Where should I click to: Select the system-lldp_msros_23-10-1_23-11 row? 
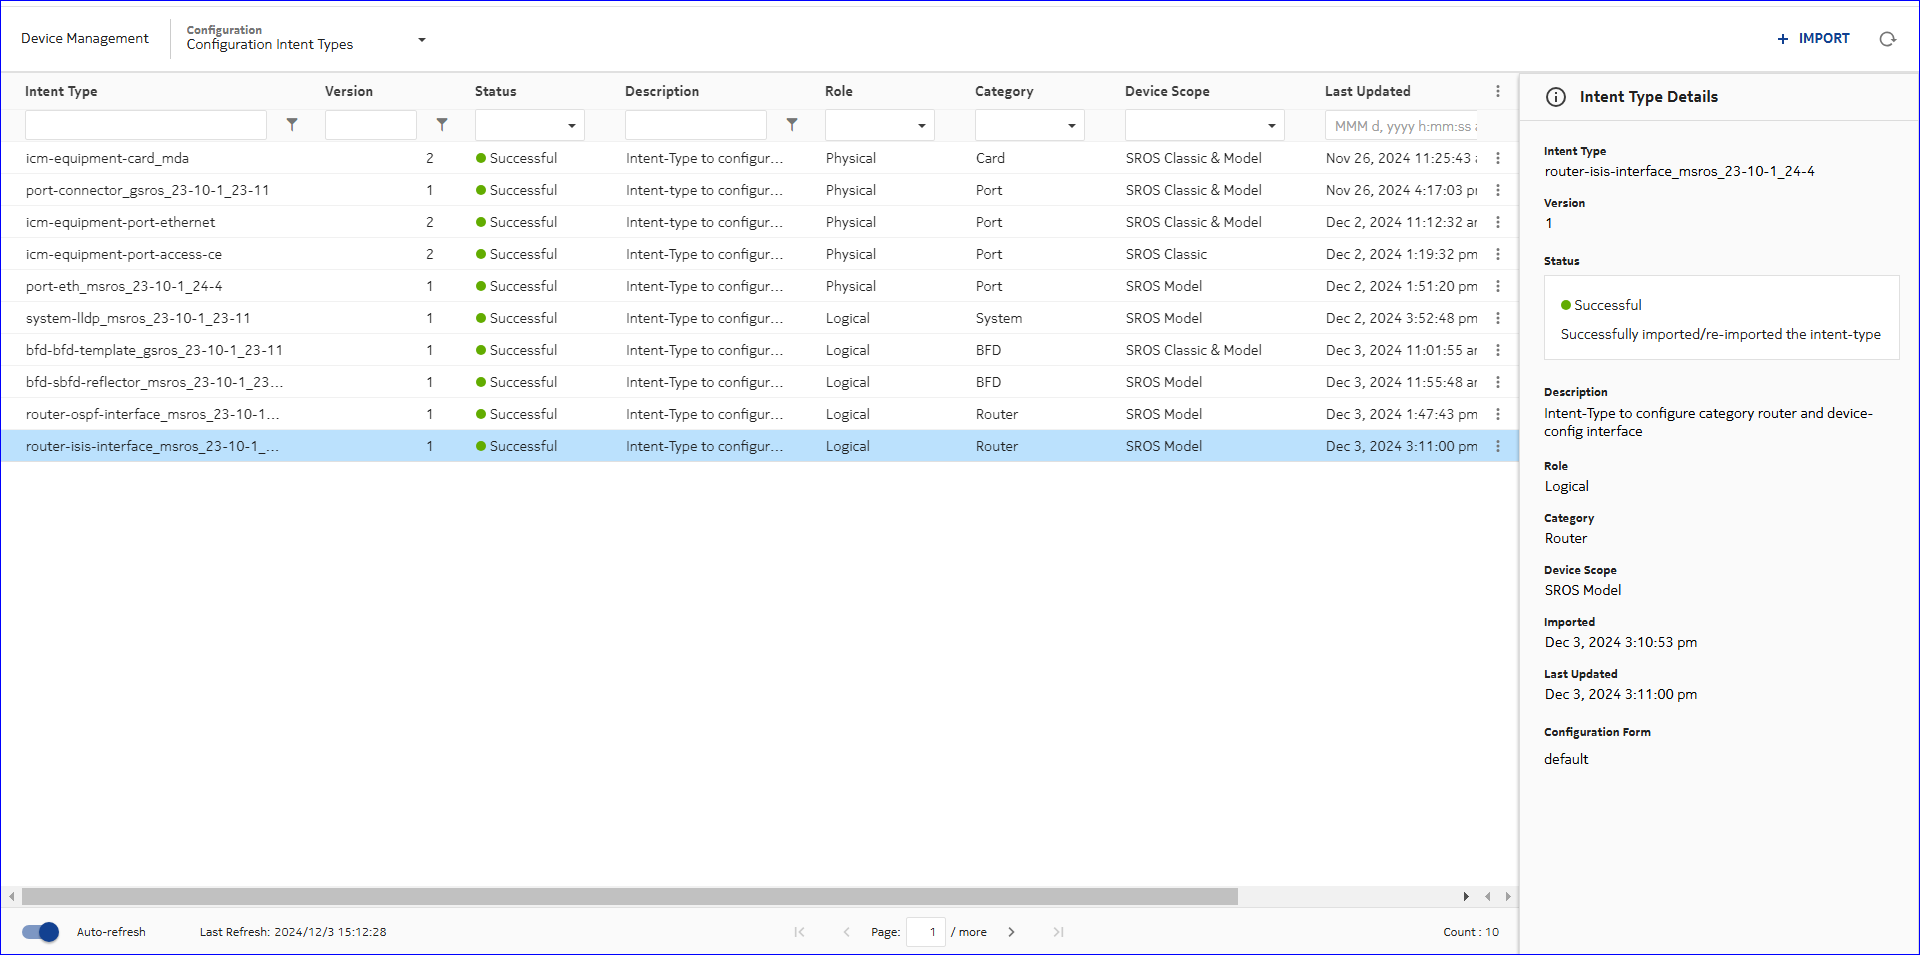click(138, 318)
